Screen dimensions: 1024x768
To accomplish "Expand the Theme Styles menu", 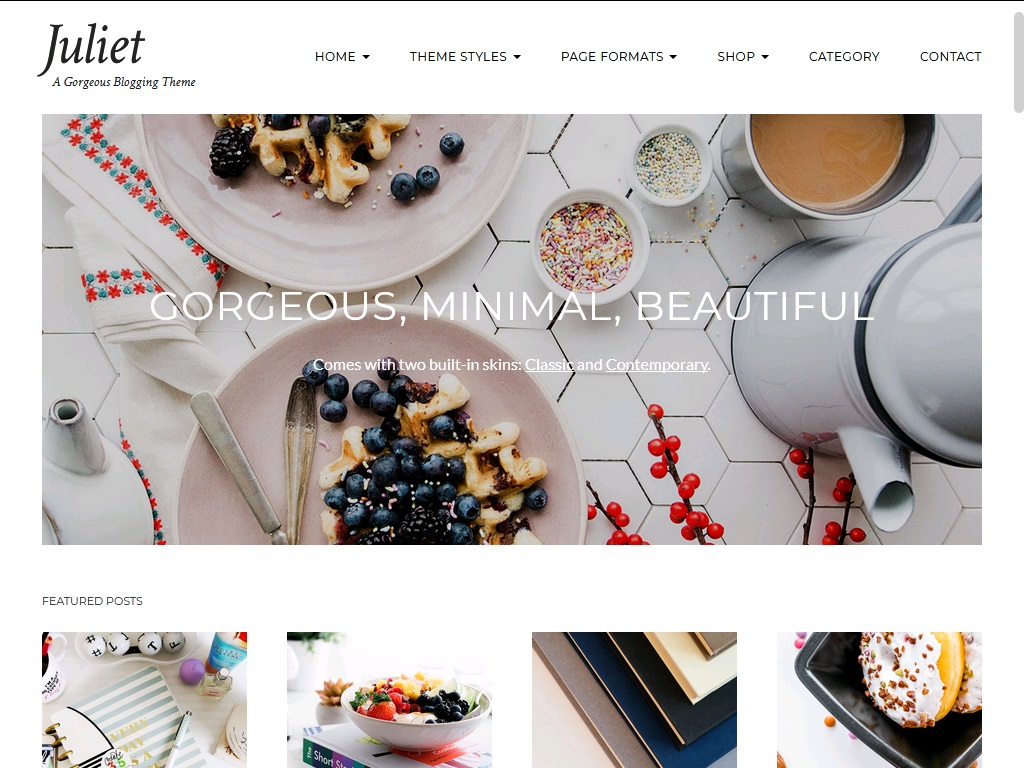I will [465, 57].
